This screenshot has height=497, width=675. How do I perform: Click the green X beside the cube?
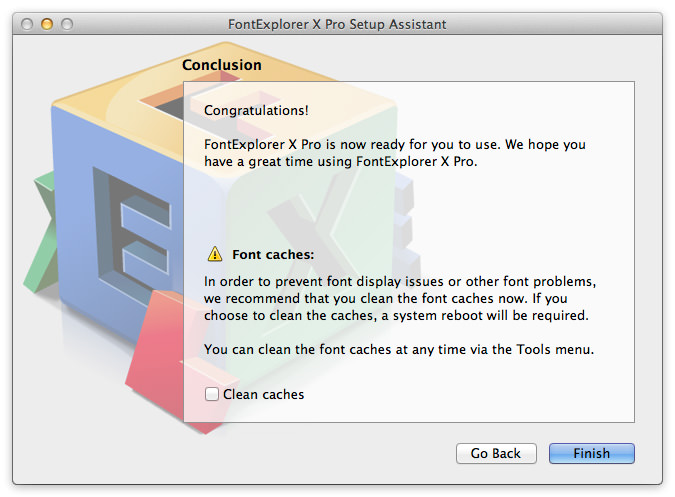[41, 232]
